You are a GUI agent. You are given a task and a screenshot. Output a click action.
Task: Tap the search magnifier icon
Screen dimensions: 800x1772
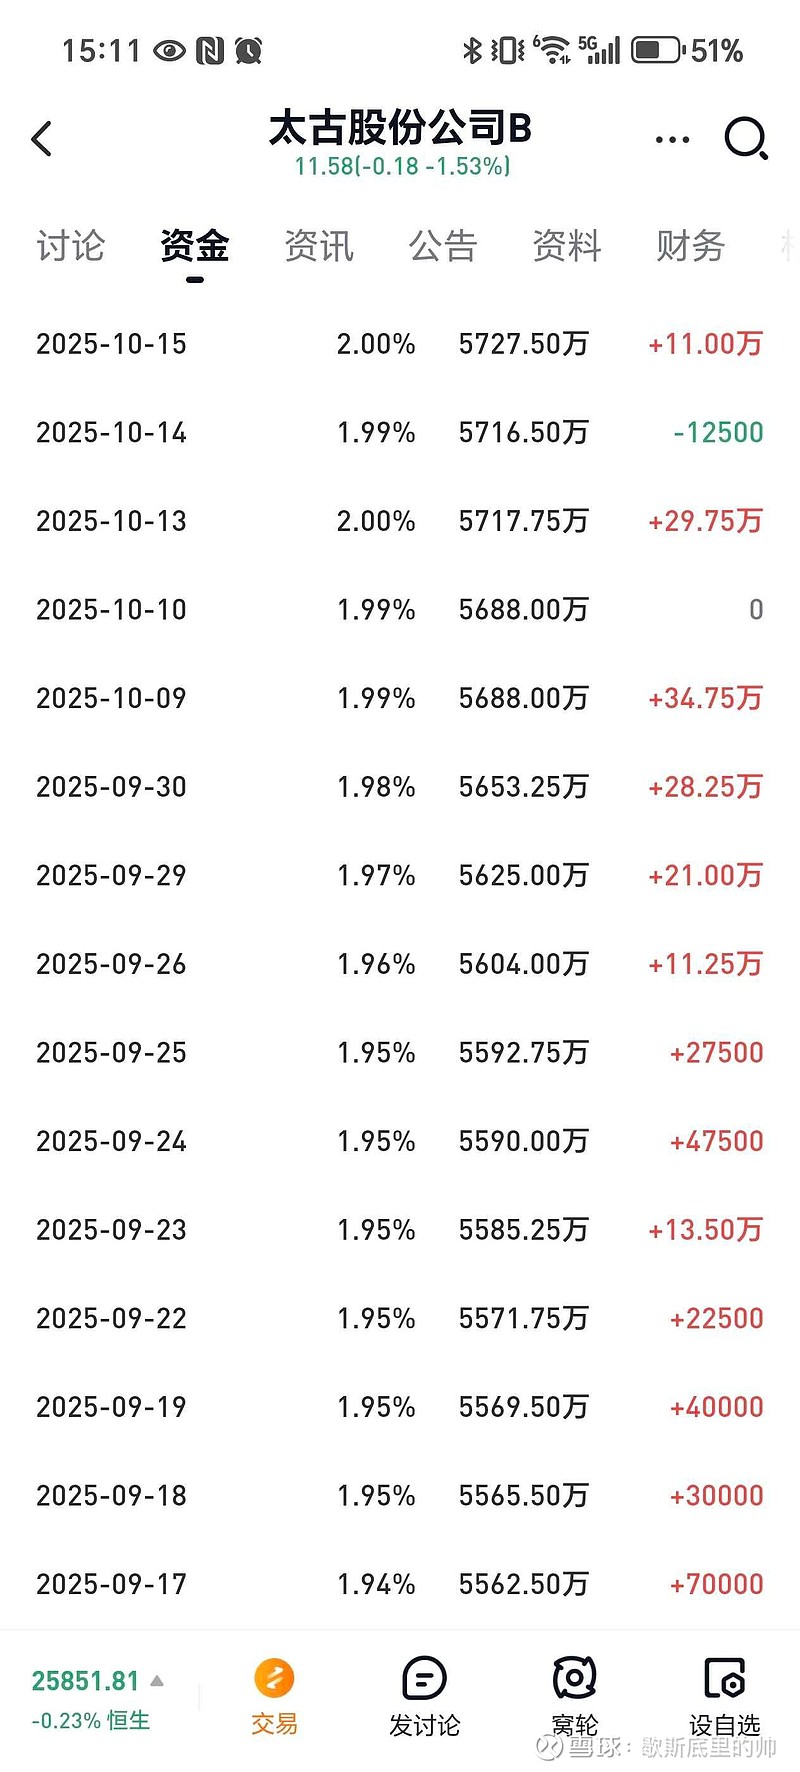pyautogui.click(x=745, y=139)
